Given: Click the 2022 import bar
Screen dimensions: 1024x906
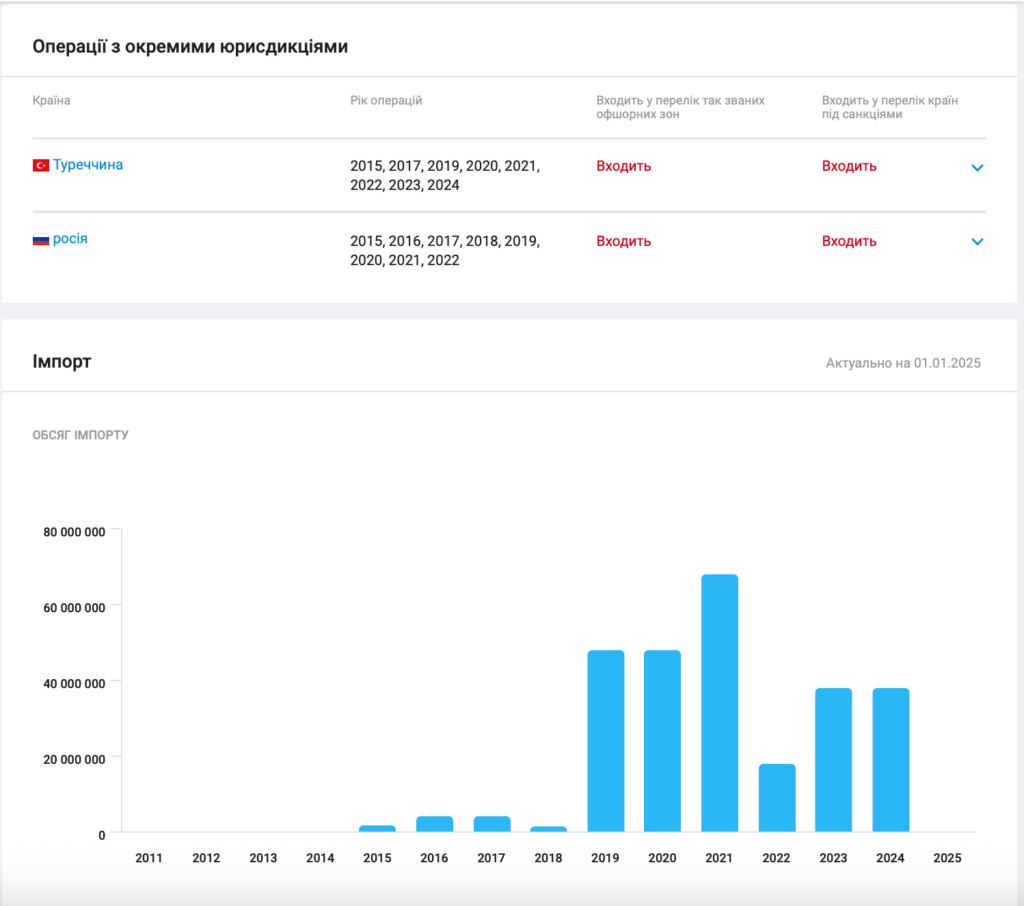Looking at the screenshot, I should tap(776, 798).
